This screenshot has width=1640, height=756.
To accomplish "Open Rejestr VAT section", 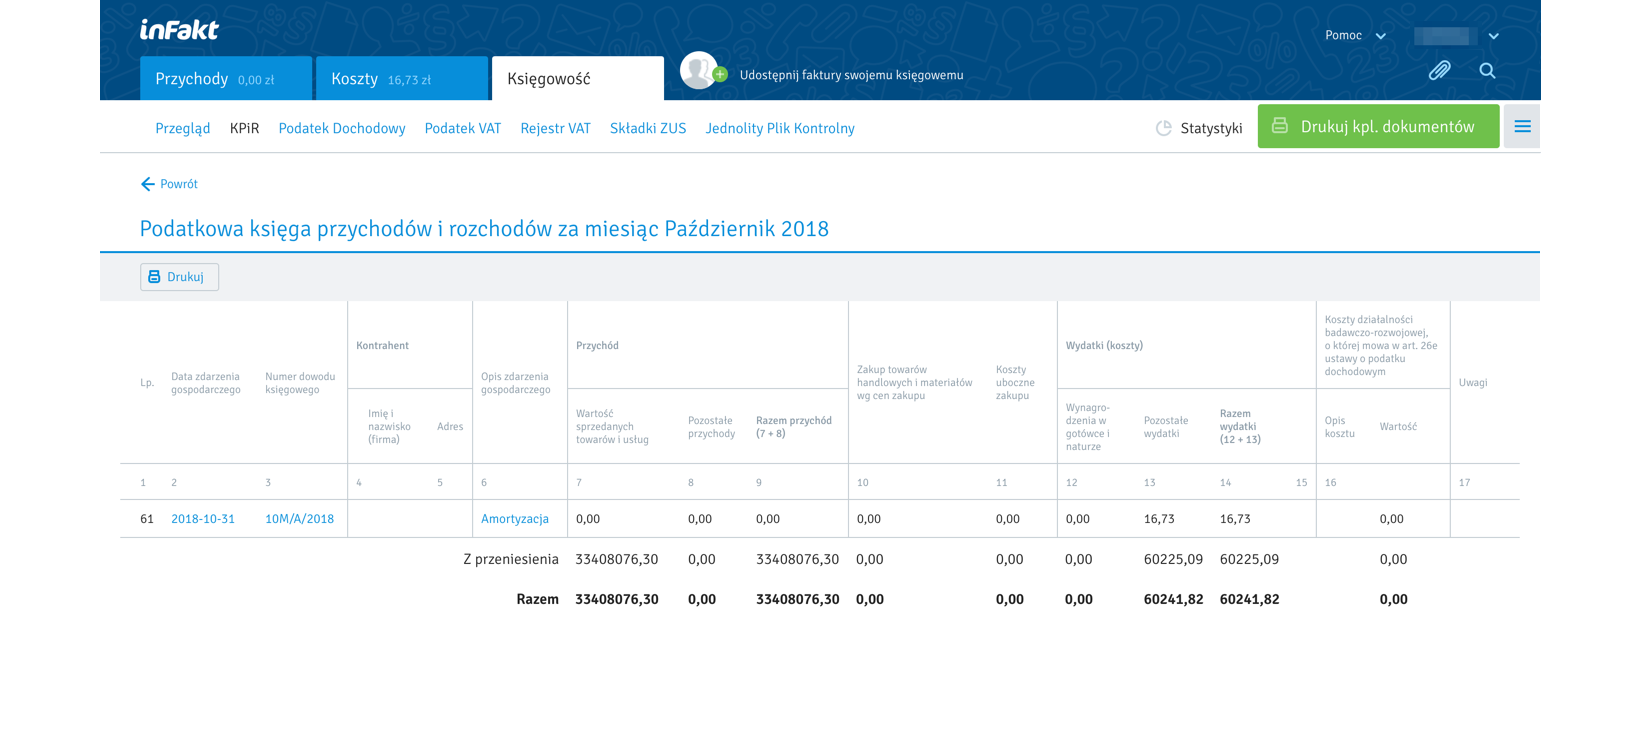I will (x=556, y=128).
